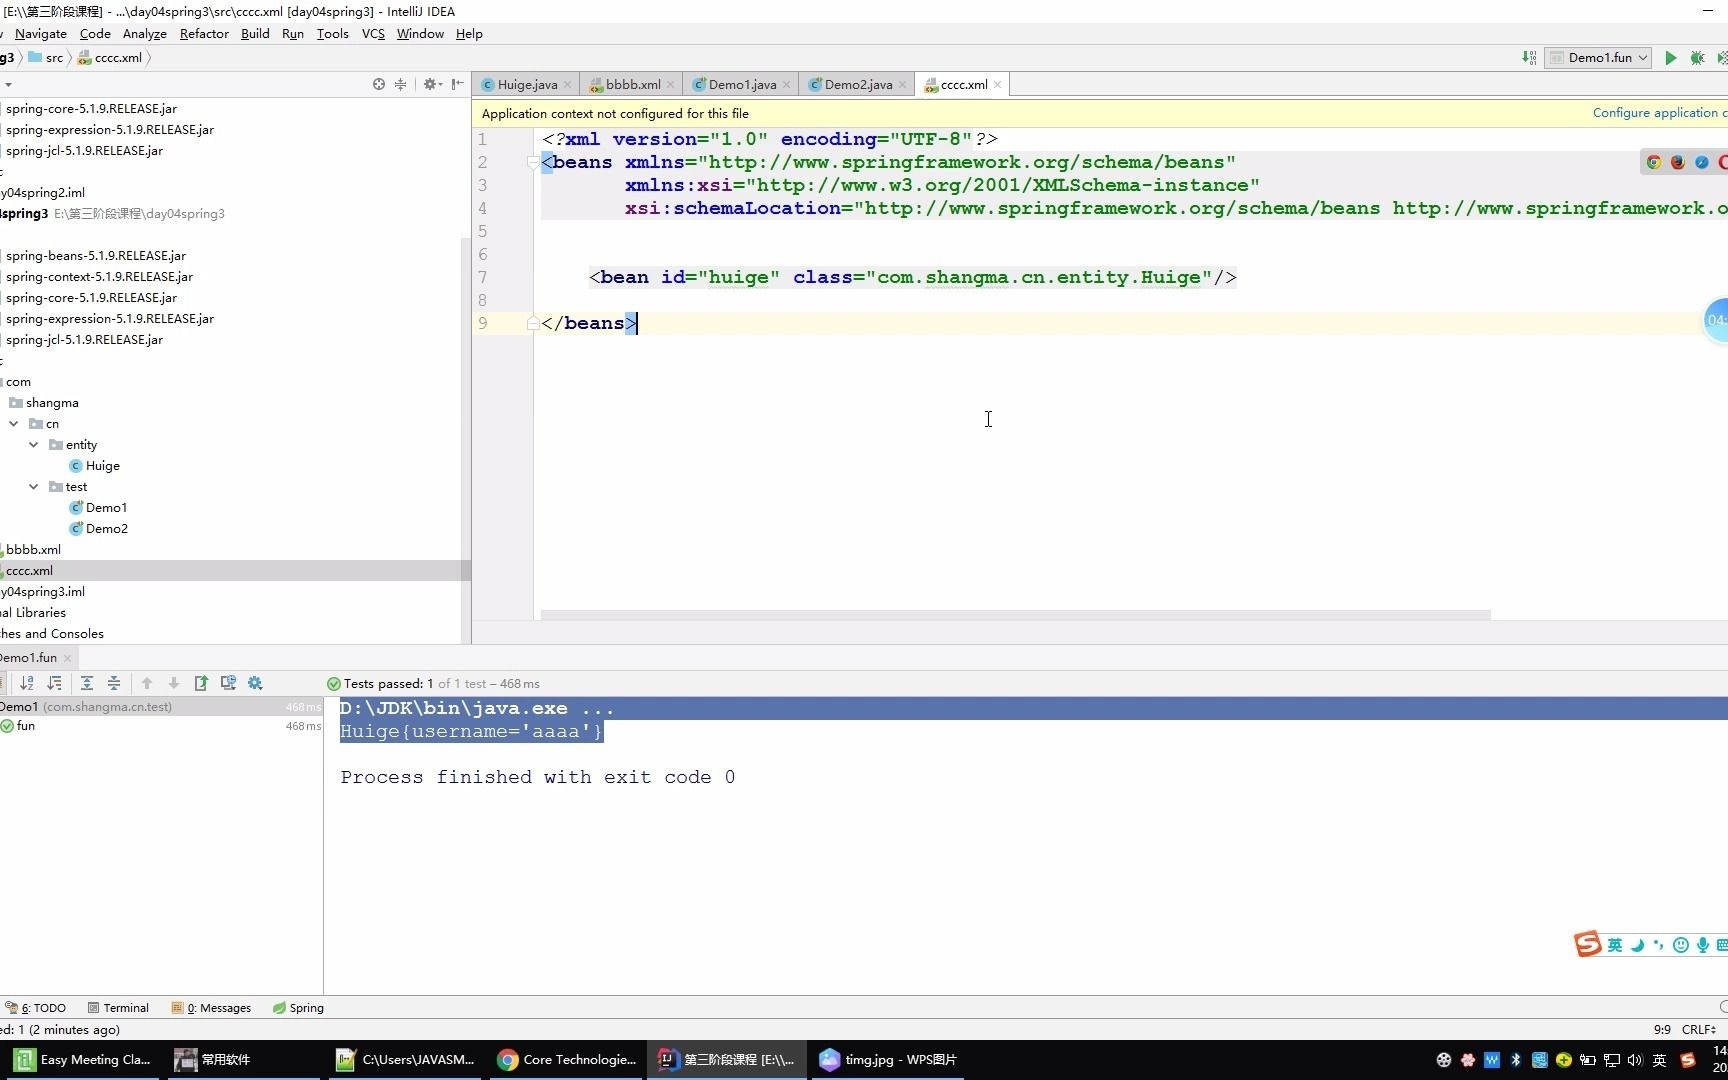Open the Help menu
Image resolution: width=1728 pixels, height=1080 pixels.
tap(469, 33)
